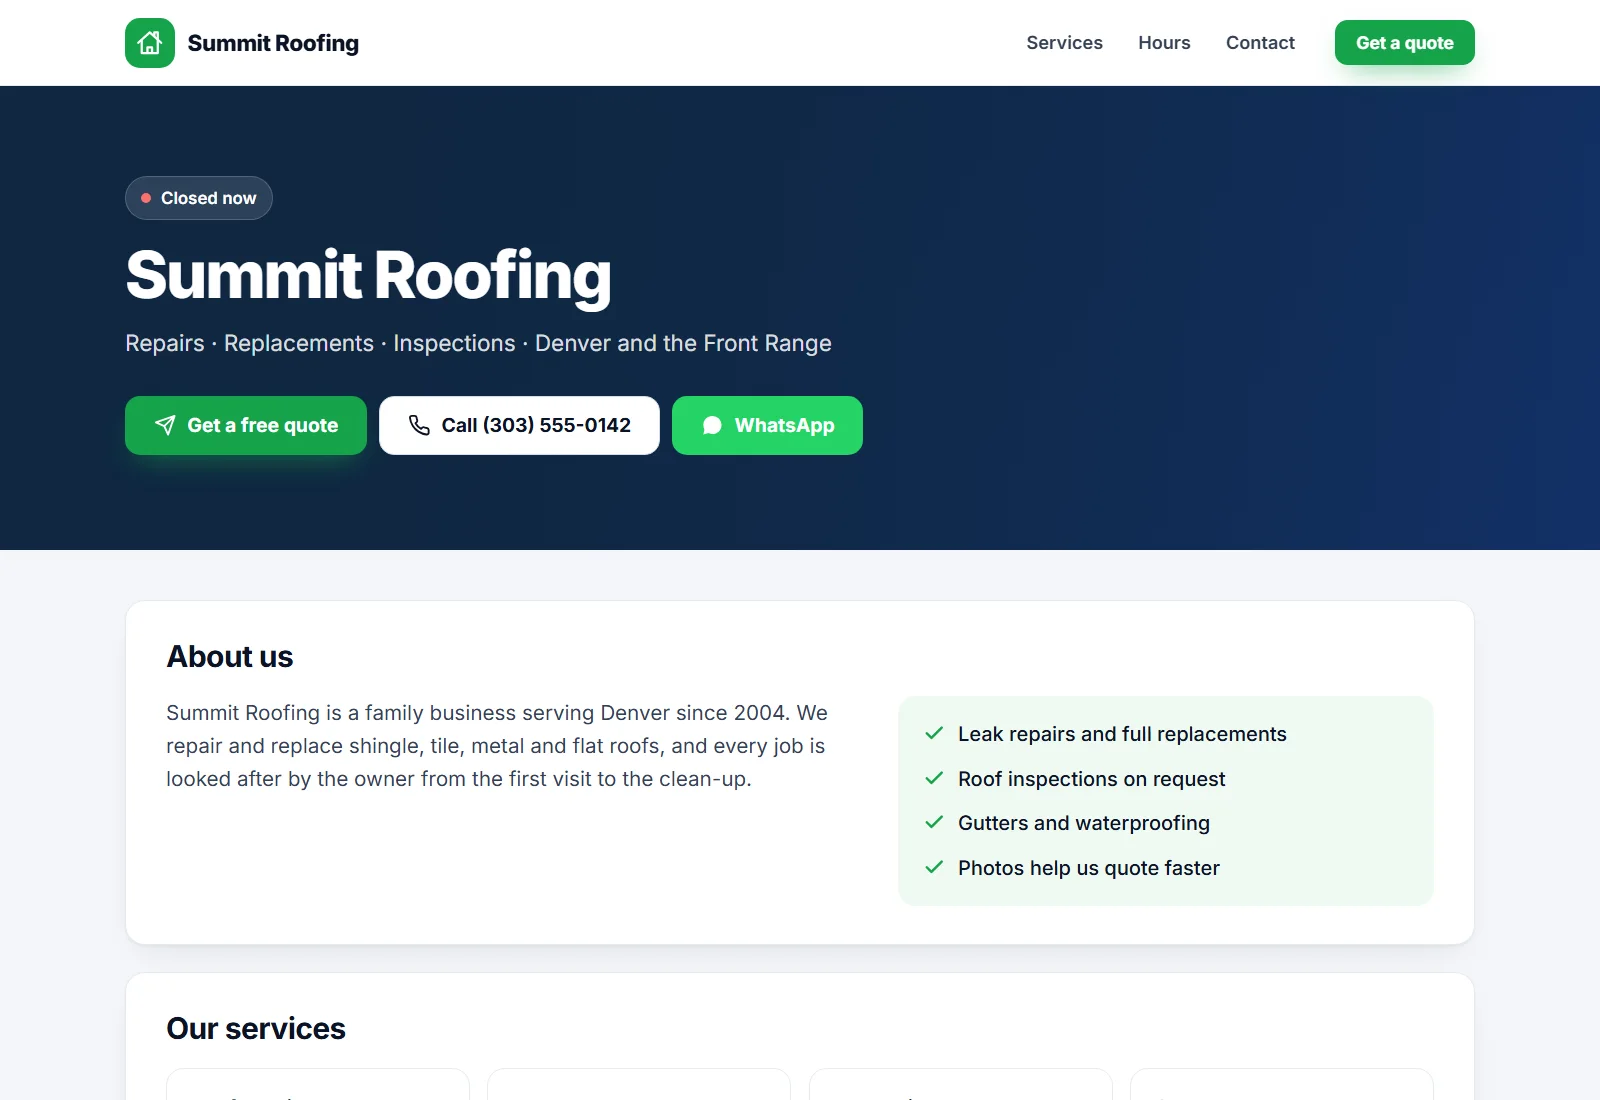Click the Closed now status badge
This screenshot has height=1100, width=1600.
click(x=199, y=198)
